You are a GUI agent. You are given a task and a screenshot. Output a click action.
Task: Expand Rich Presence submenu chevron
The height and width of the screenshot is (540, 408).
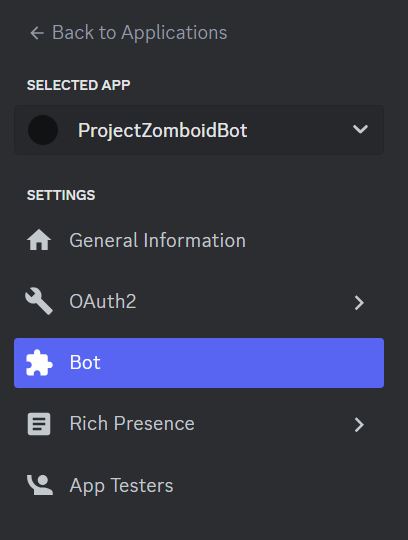pyautogui.click(x=359, y=425)
